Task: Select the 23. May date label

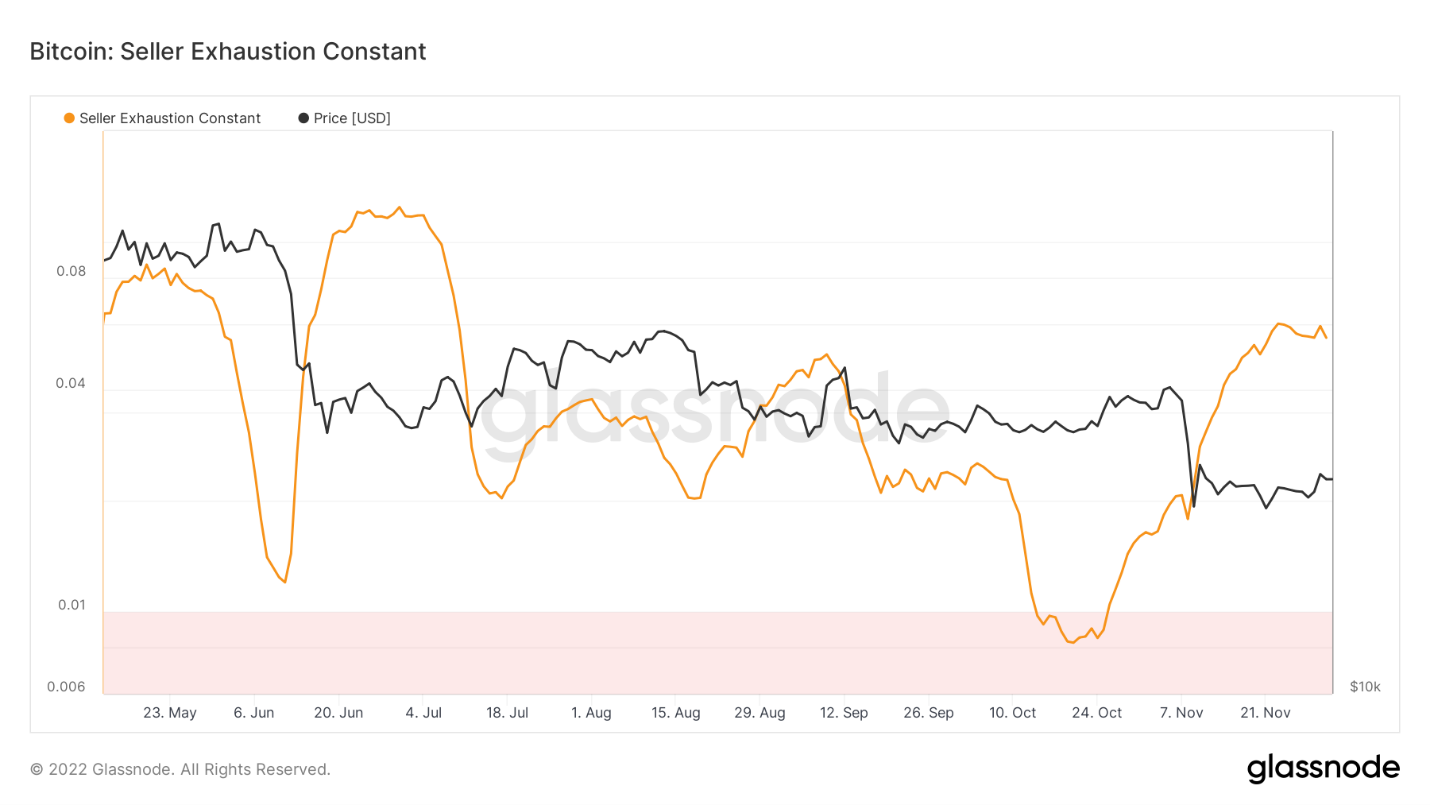Action: pos(170,713)
